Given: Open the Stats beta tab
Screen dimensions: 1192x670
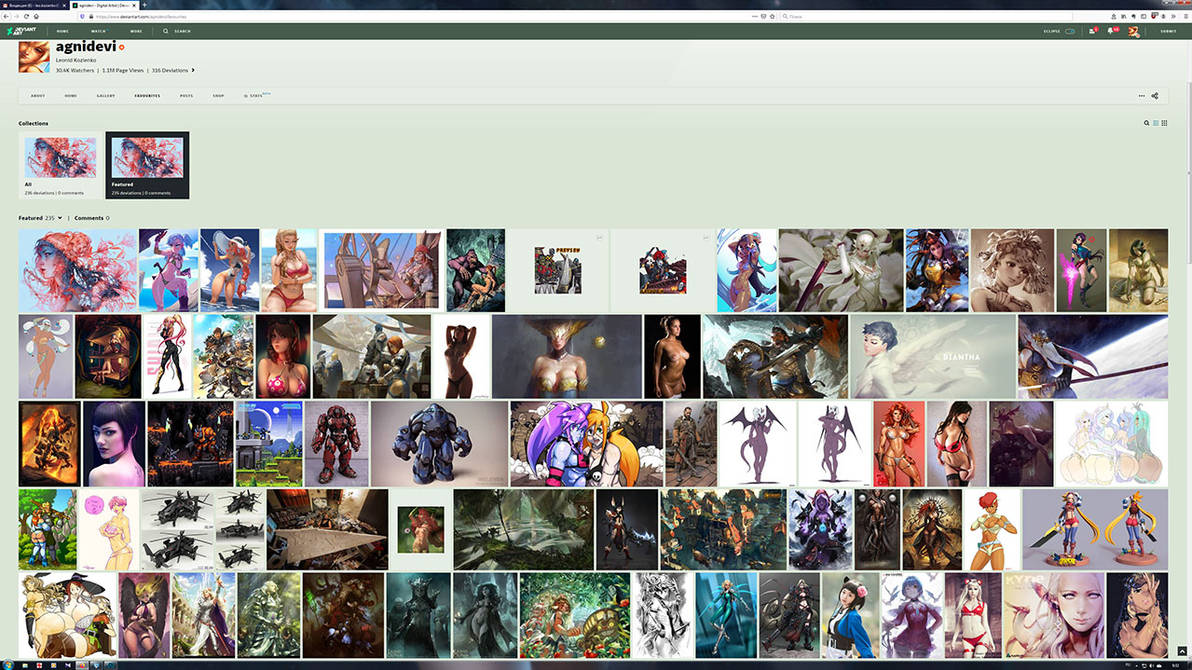Looking at the screenshot, I should click(x=256, y=95).
